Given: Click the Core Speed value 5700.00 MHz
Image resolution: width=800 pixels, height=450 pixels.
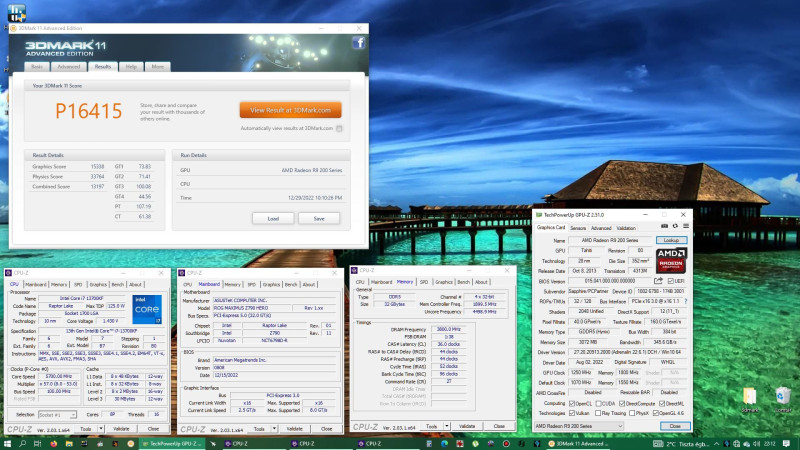Looking at the screenshot, I should [59, 377].
